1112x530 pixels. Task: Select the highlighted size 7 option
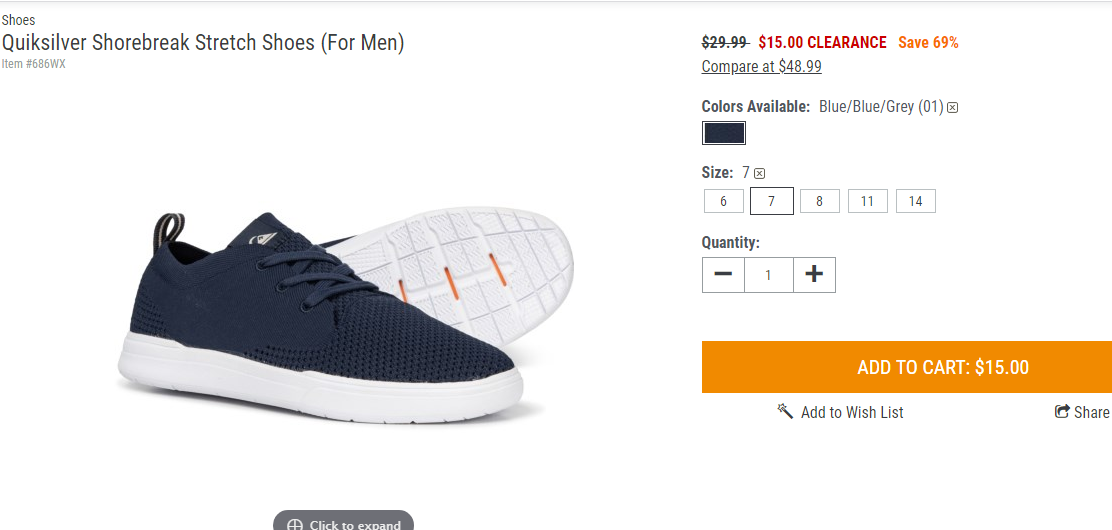[772, 201]
